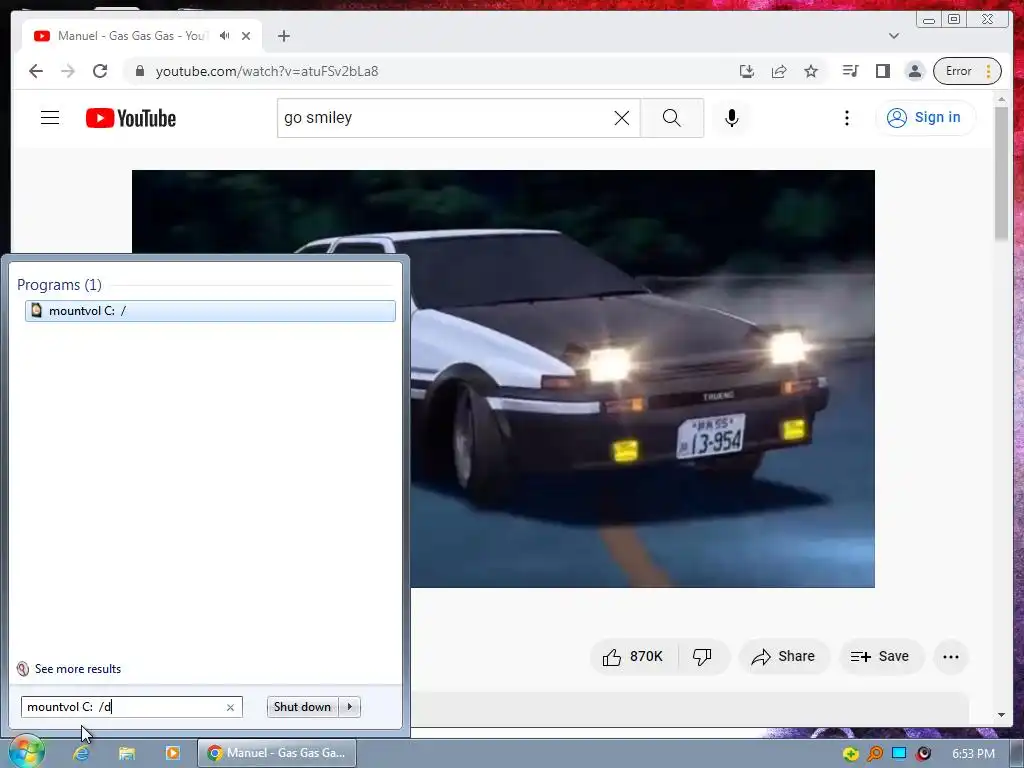Open the media controls icon
This screenshot has width=1024, height=768.
pos(850,71)
